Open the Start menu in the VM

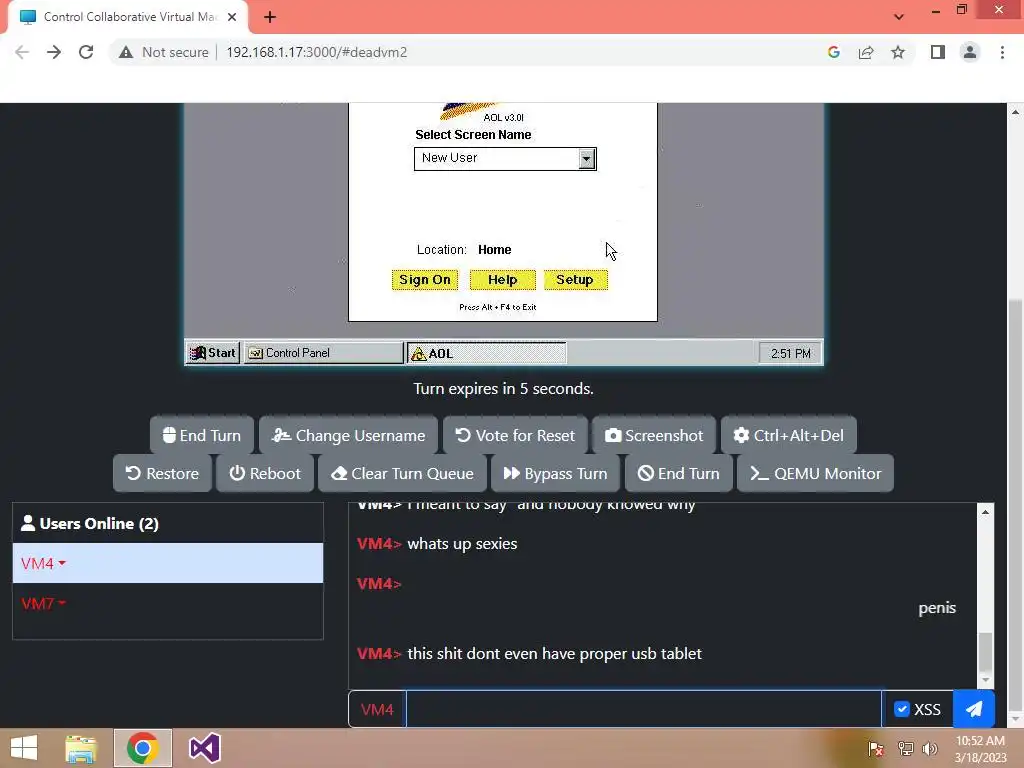[x=212, y=353]
